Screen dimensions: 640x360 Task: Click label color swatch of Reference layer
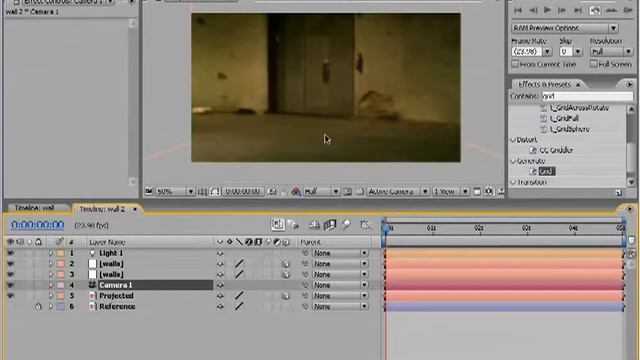(60, 306)
